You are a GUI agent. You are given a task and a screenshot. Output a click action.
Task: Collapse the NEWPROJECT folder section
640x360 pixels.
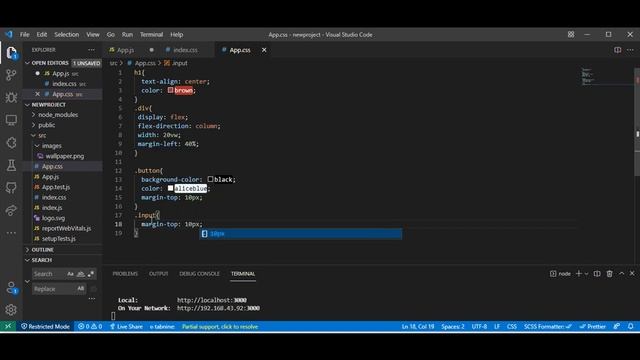pyautogui.click(x=27, y=105)
